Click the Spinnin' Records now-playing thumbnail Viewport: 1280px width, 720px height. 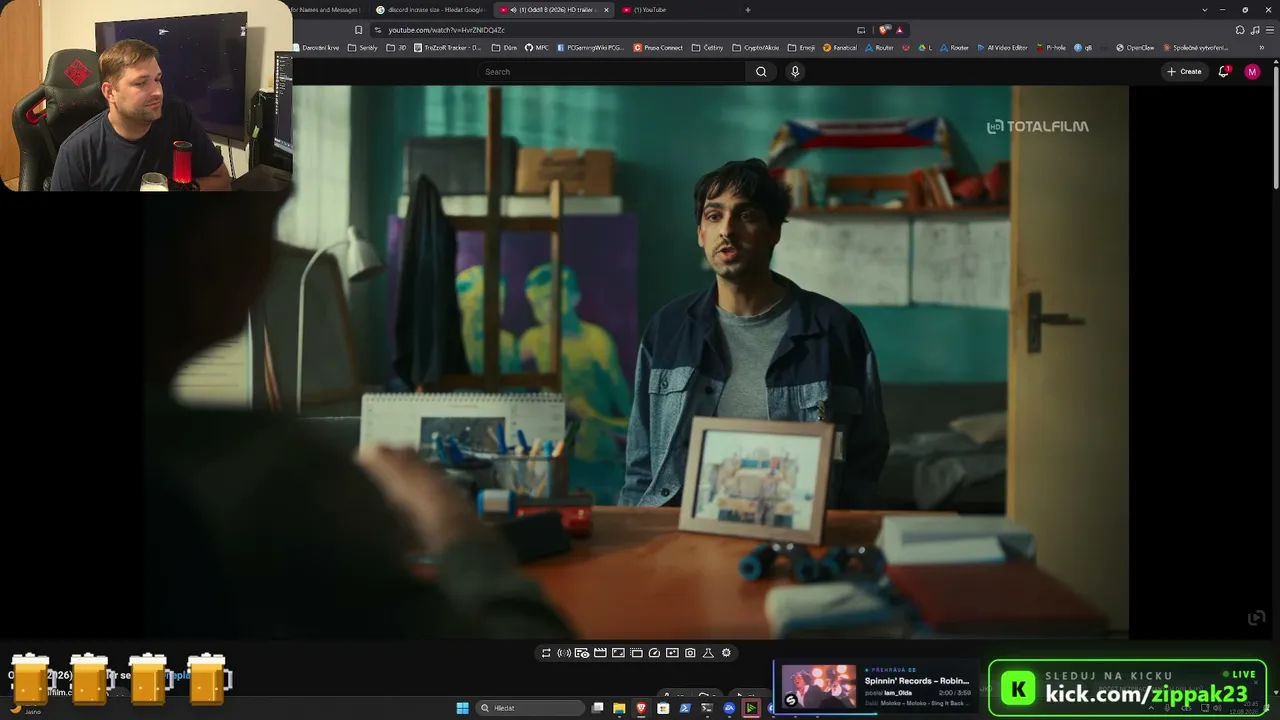click(x=819, y=687)
